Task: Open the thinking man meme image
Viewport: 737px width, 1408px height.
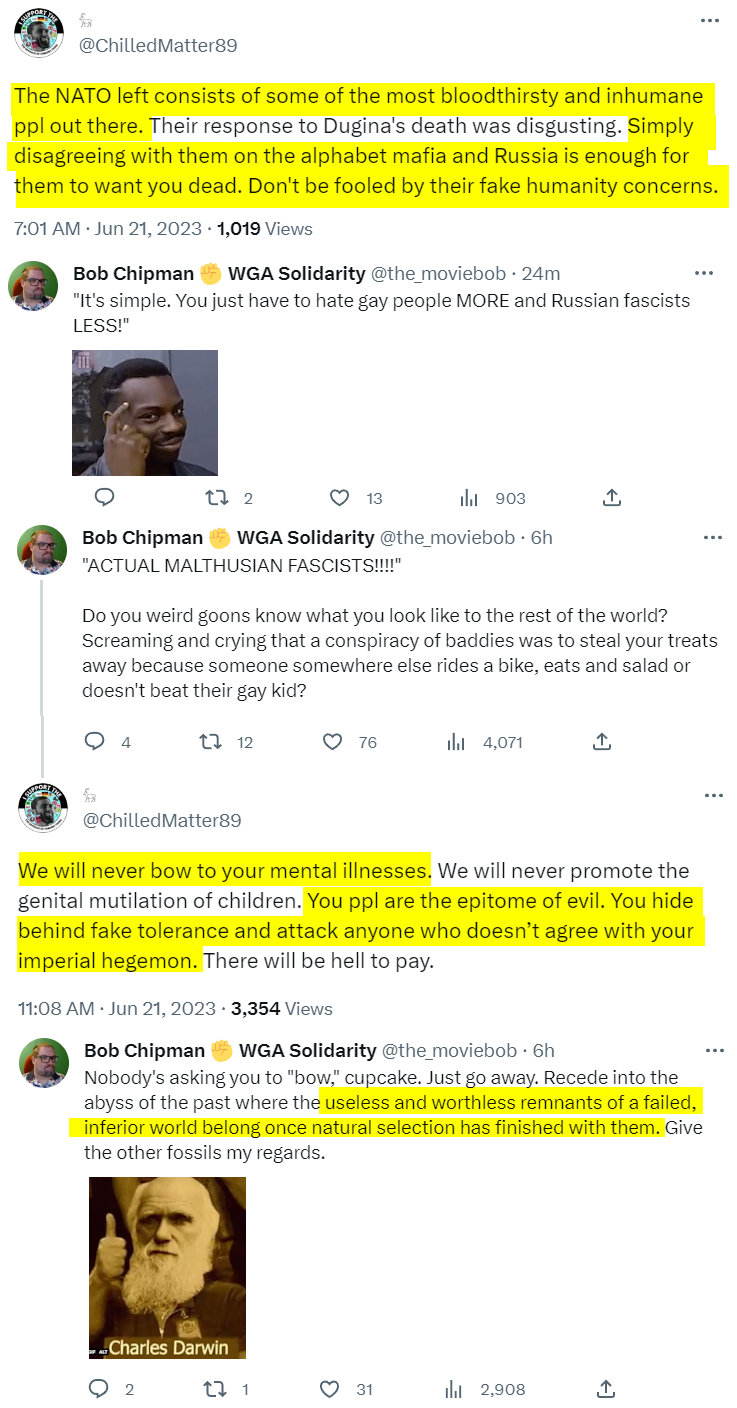Action: pyautogui.click(x=145, y=412)
